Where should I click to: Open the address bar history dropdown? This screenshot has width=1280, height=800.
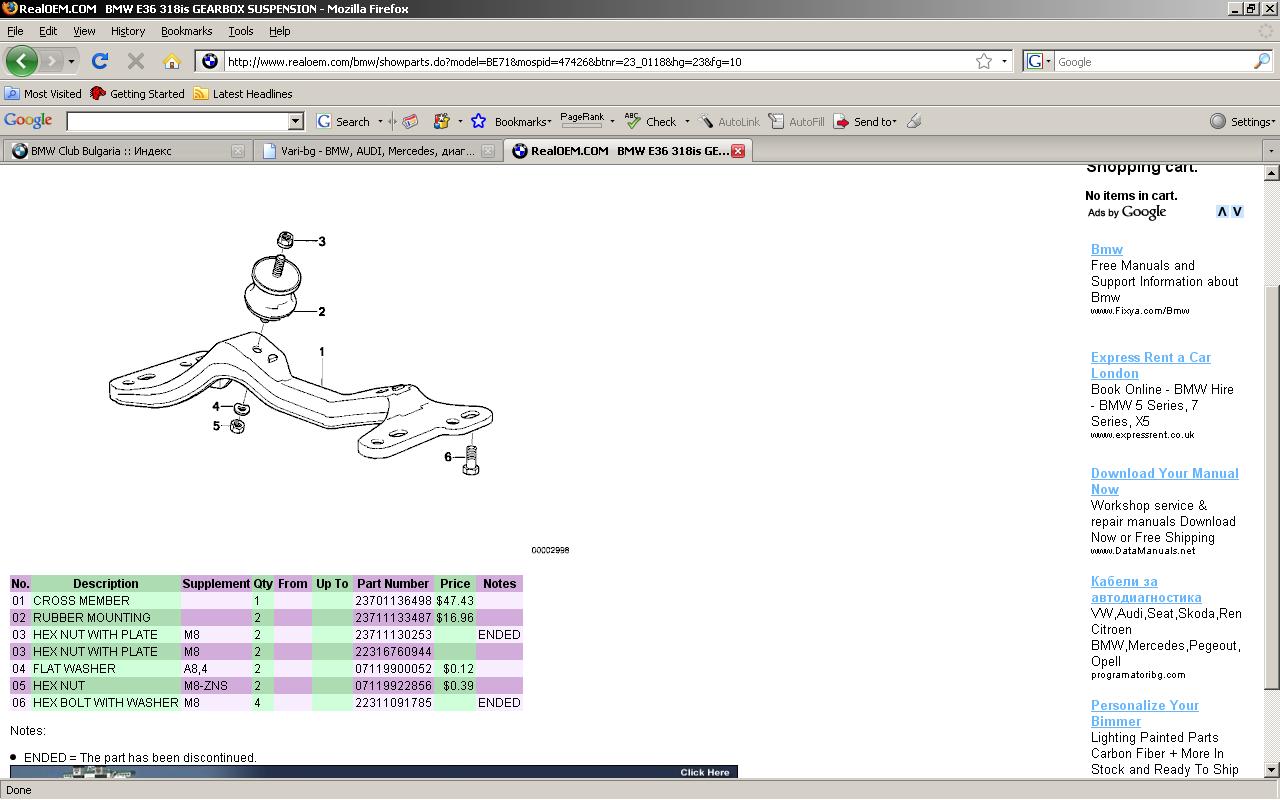pos(1005,62)
